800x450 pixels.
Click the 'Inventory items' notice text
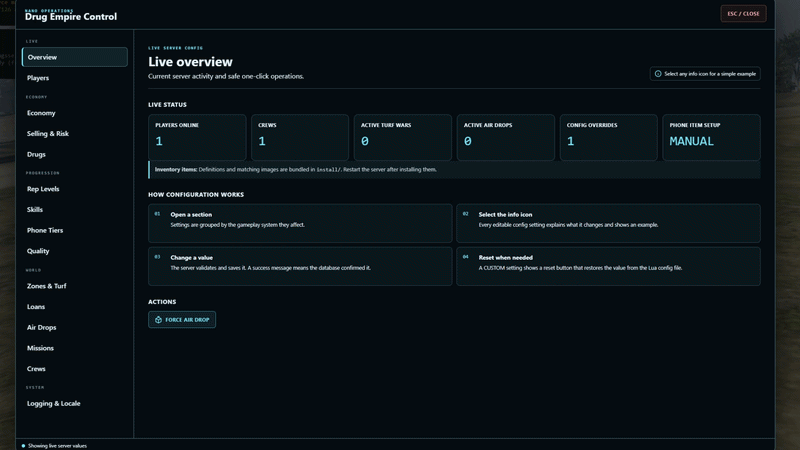point(295,169)
